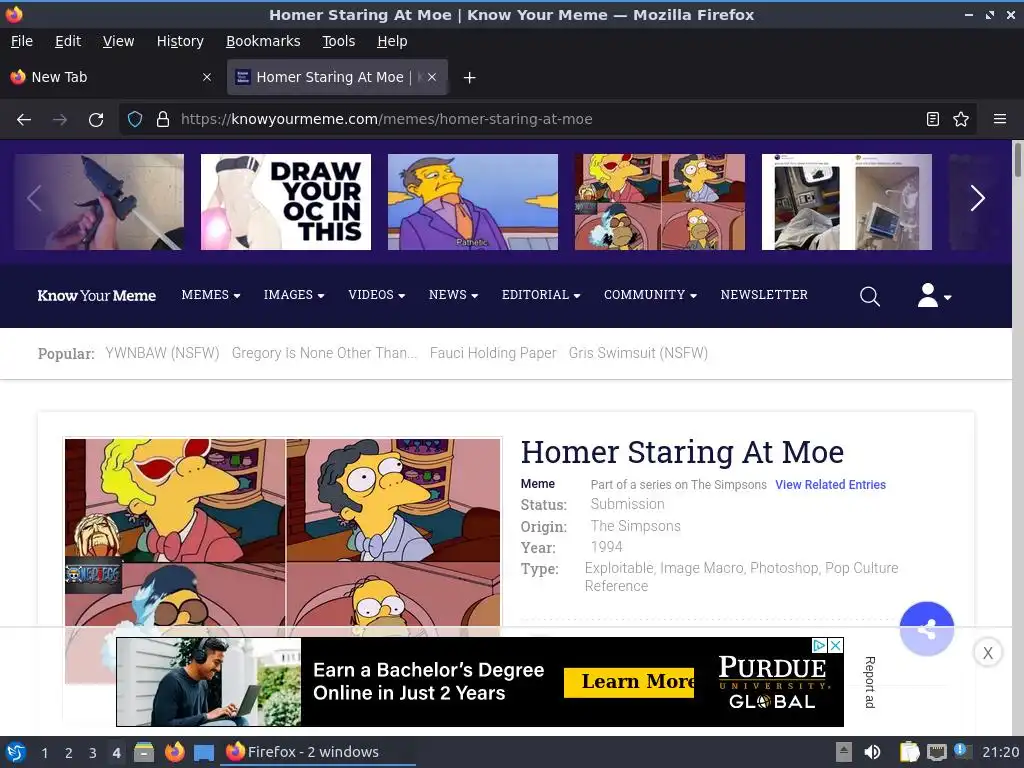The image size is (1024, 768).
Task: Dismiss the bottom ad with X button
Action: click(987, 652)
